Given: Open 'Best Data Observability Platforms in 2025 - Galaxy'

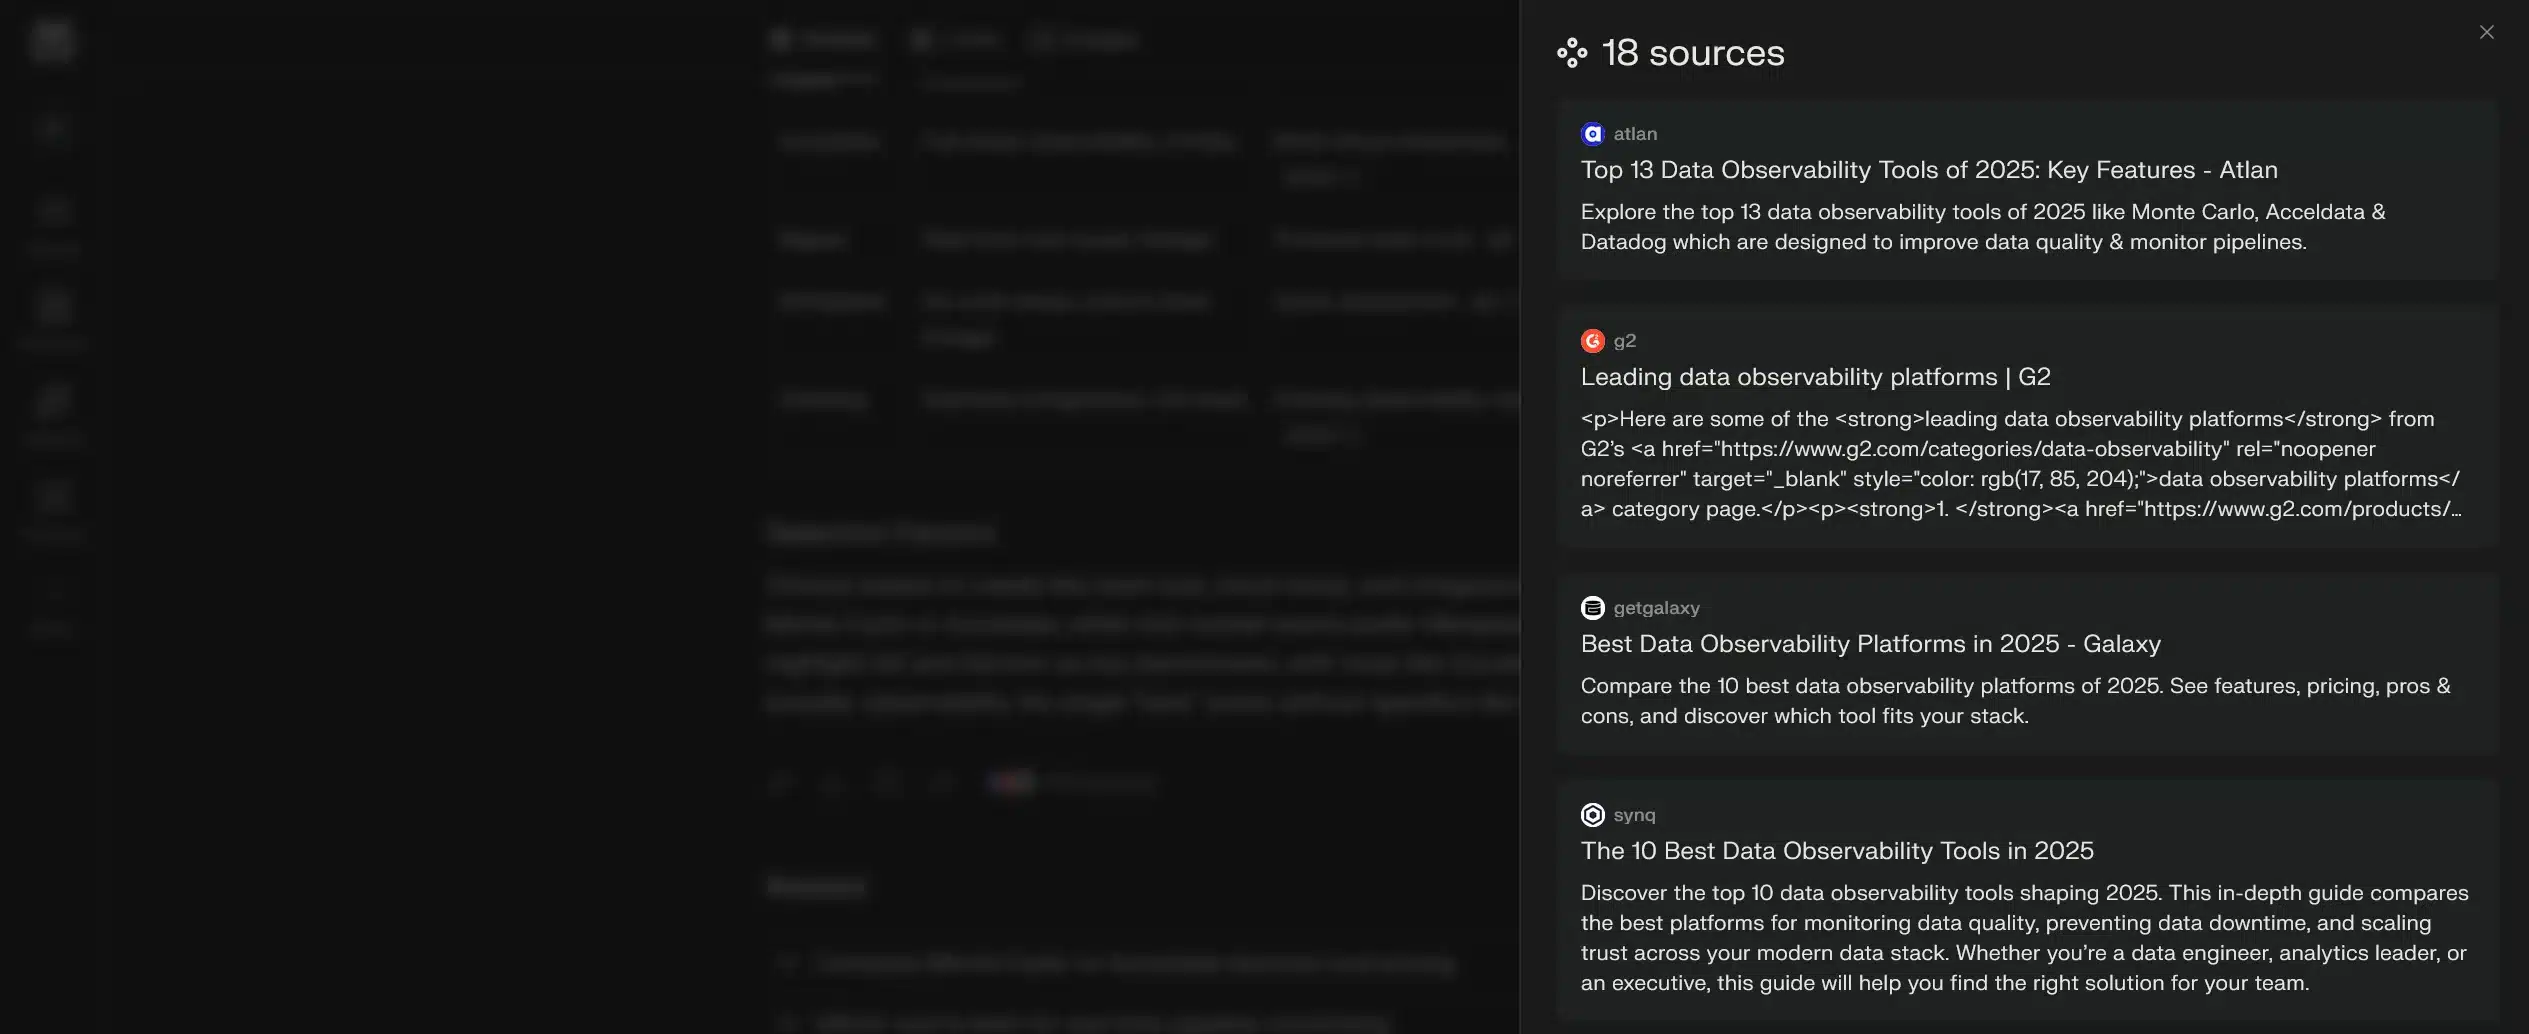Looking at the screenshot, I should click(1870, 644).
